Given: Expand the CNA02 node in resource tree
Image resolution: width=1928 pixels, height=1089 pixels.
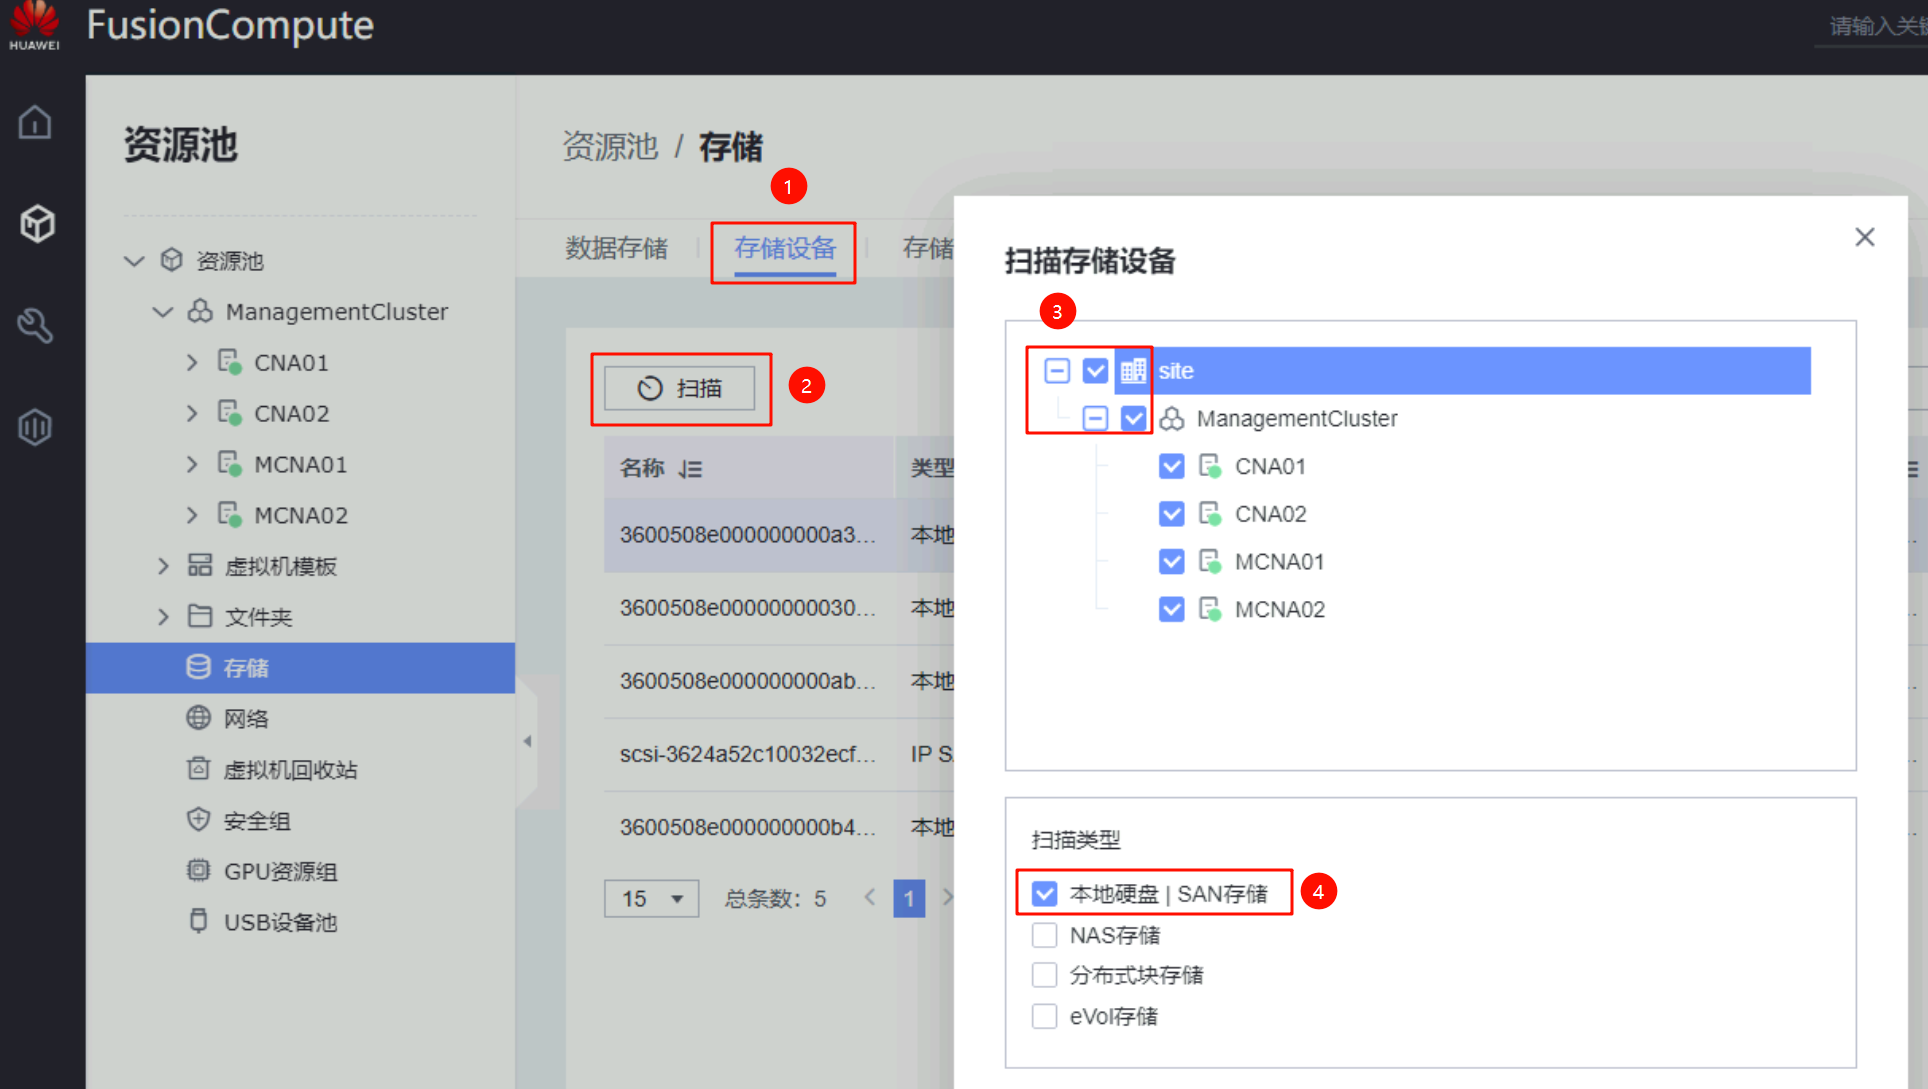Looking at the screenshot, I should [x=192, y=413].
